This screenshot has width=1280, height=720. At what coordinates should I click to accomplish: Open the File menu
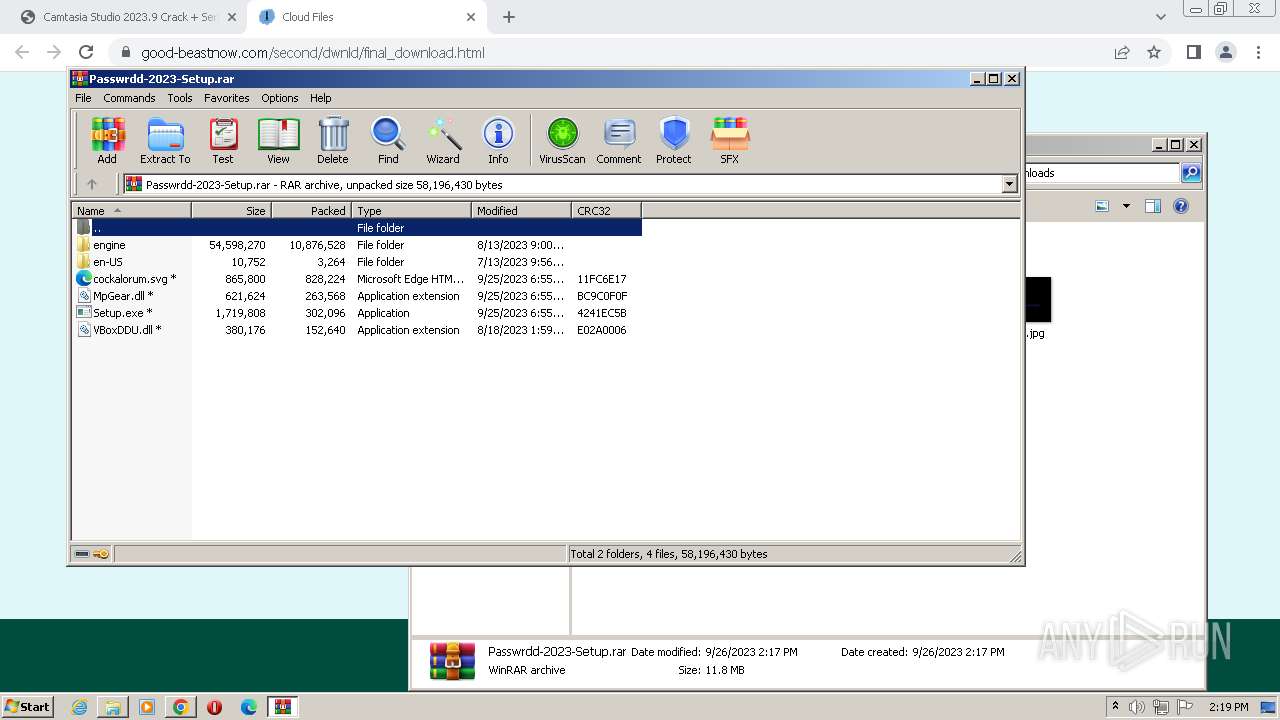click(x=83, y=98)
